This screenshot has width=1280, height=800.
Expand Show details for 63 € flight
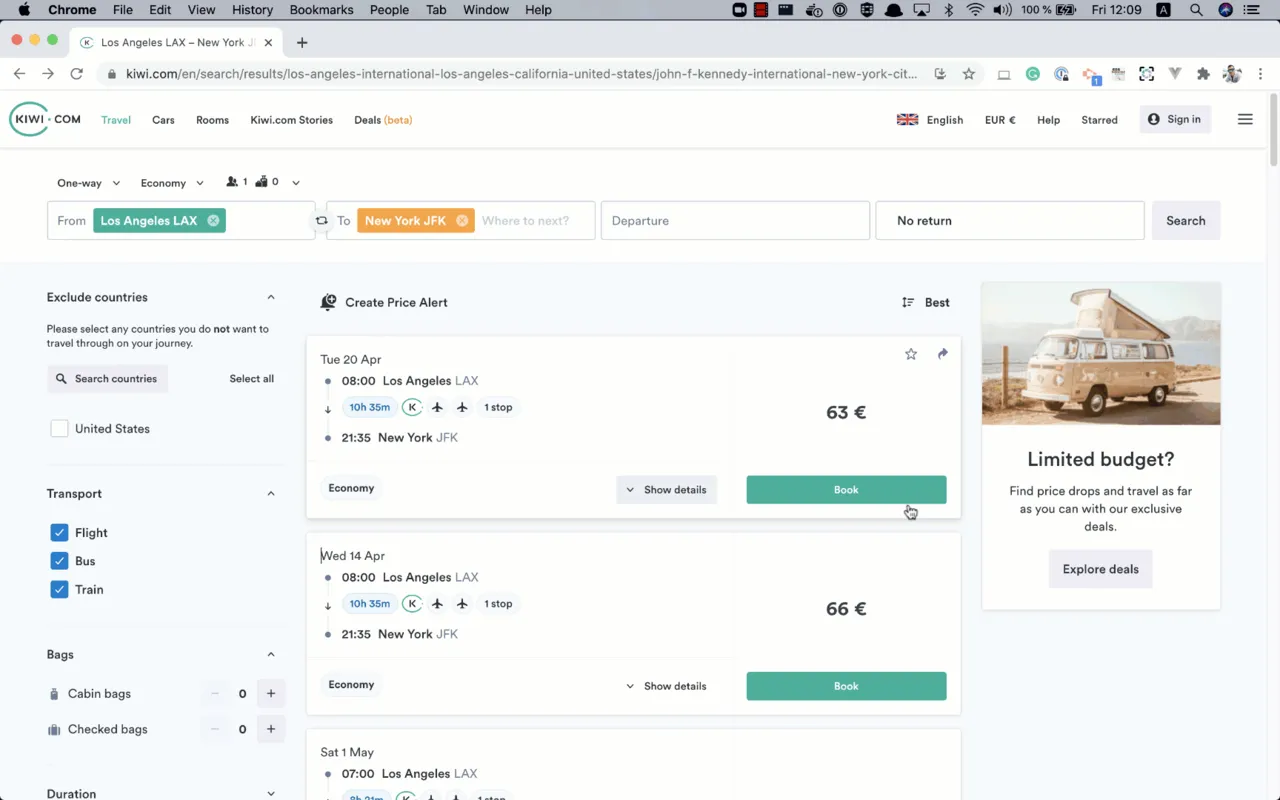coord(667,490)
